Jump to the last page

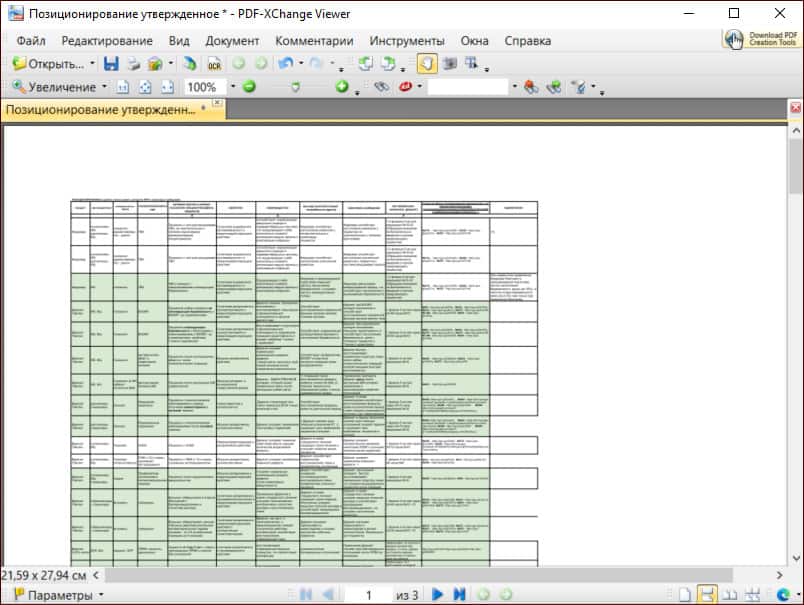point(459,595)
